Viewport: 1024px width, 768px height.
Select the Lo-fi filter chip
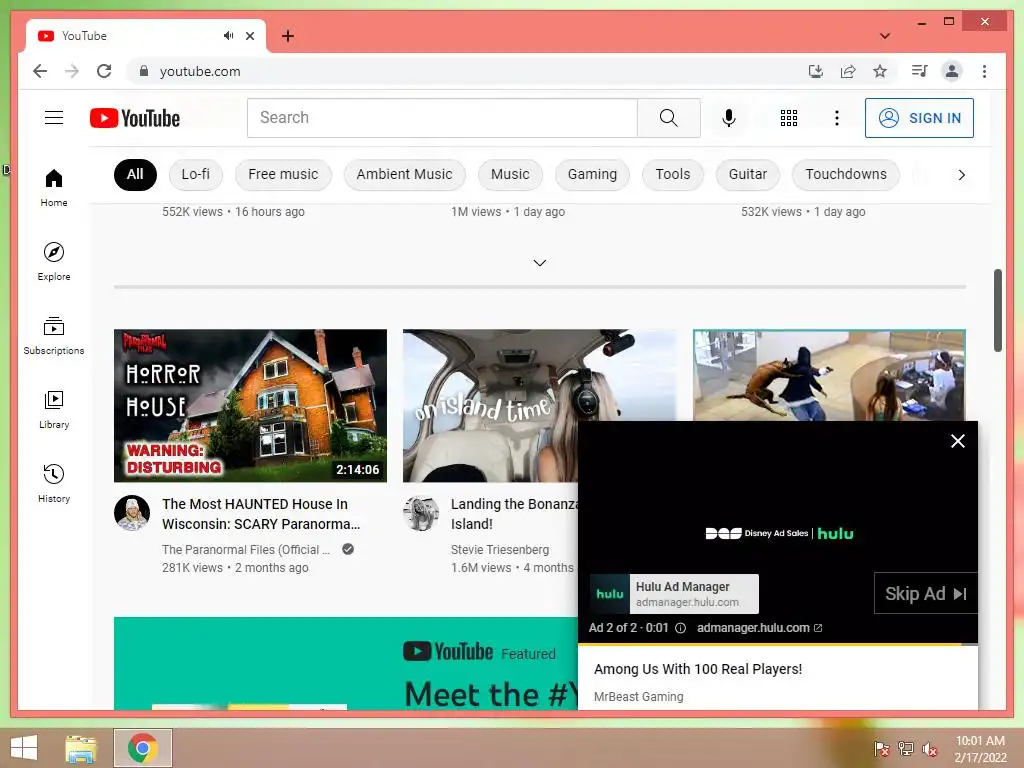195,174
